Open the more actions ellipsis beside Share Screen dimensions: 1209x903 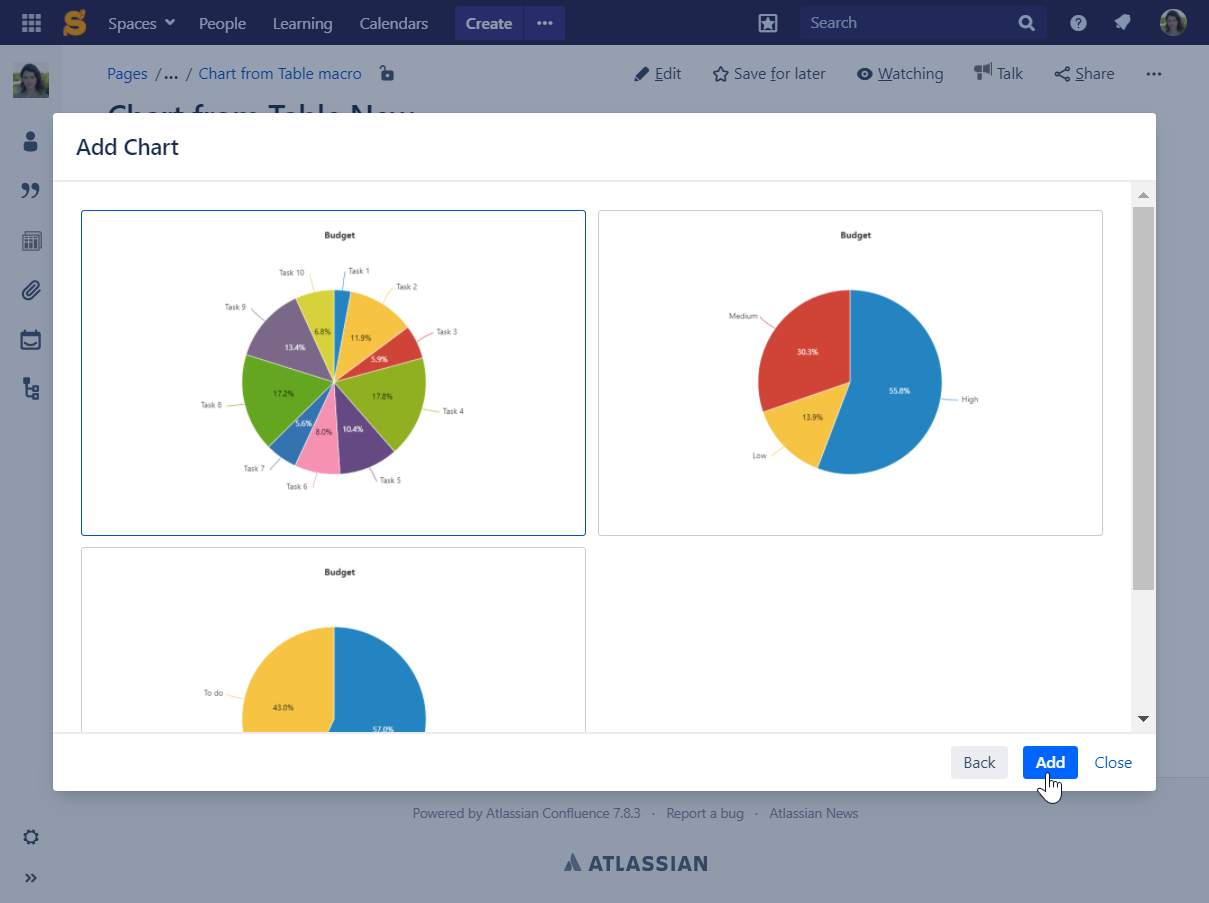[1153, 73]
